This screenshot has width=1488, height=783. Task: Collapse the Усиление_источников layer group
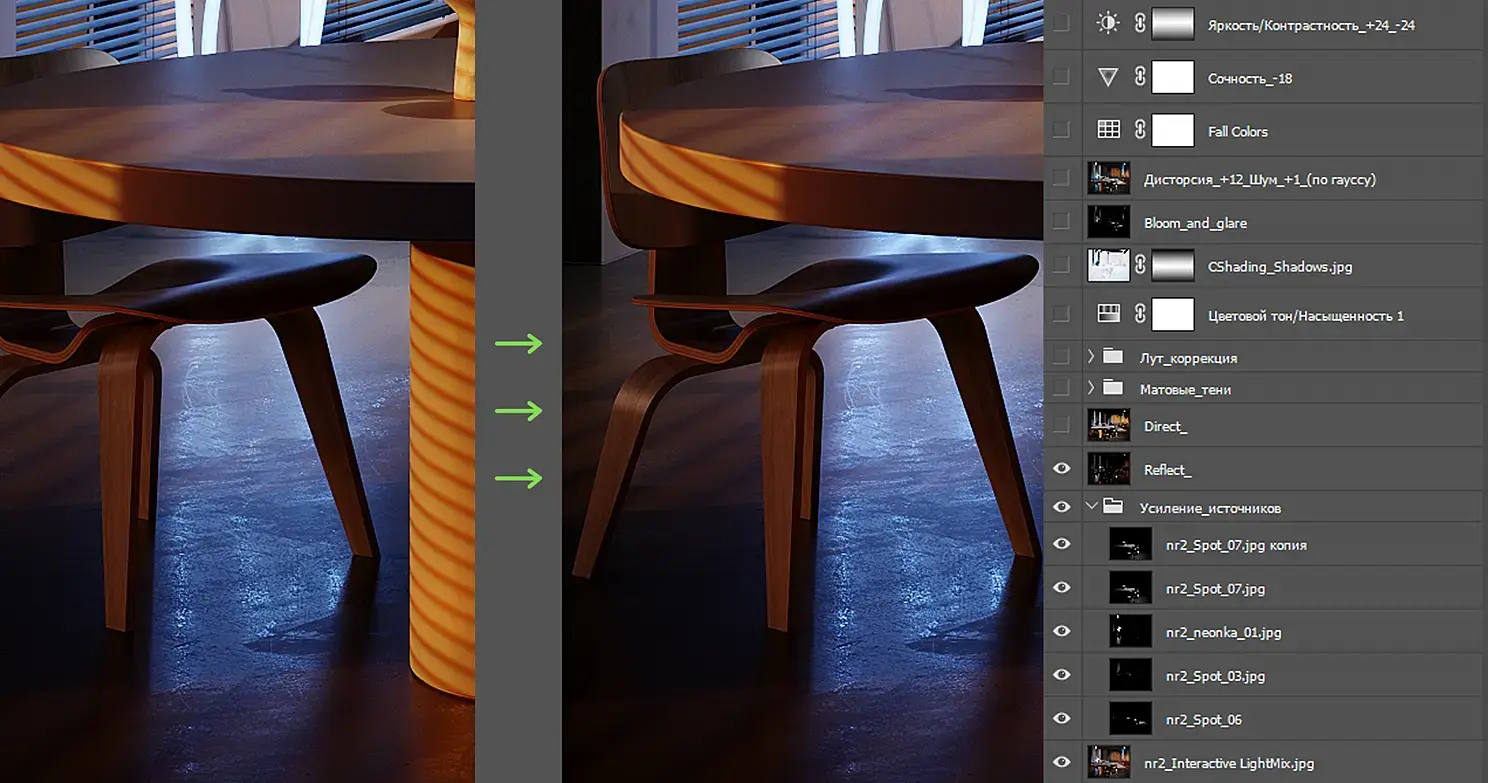1091,507
